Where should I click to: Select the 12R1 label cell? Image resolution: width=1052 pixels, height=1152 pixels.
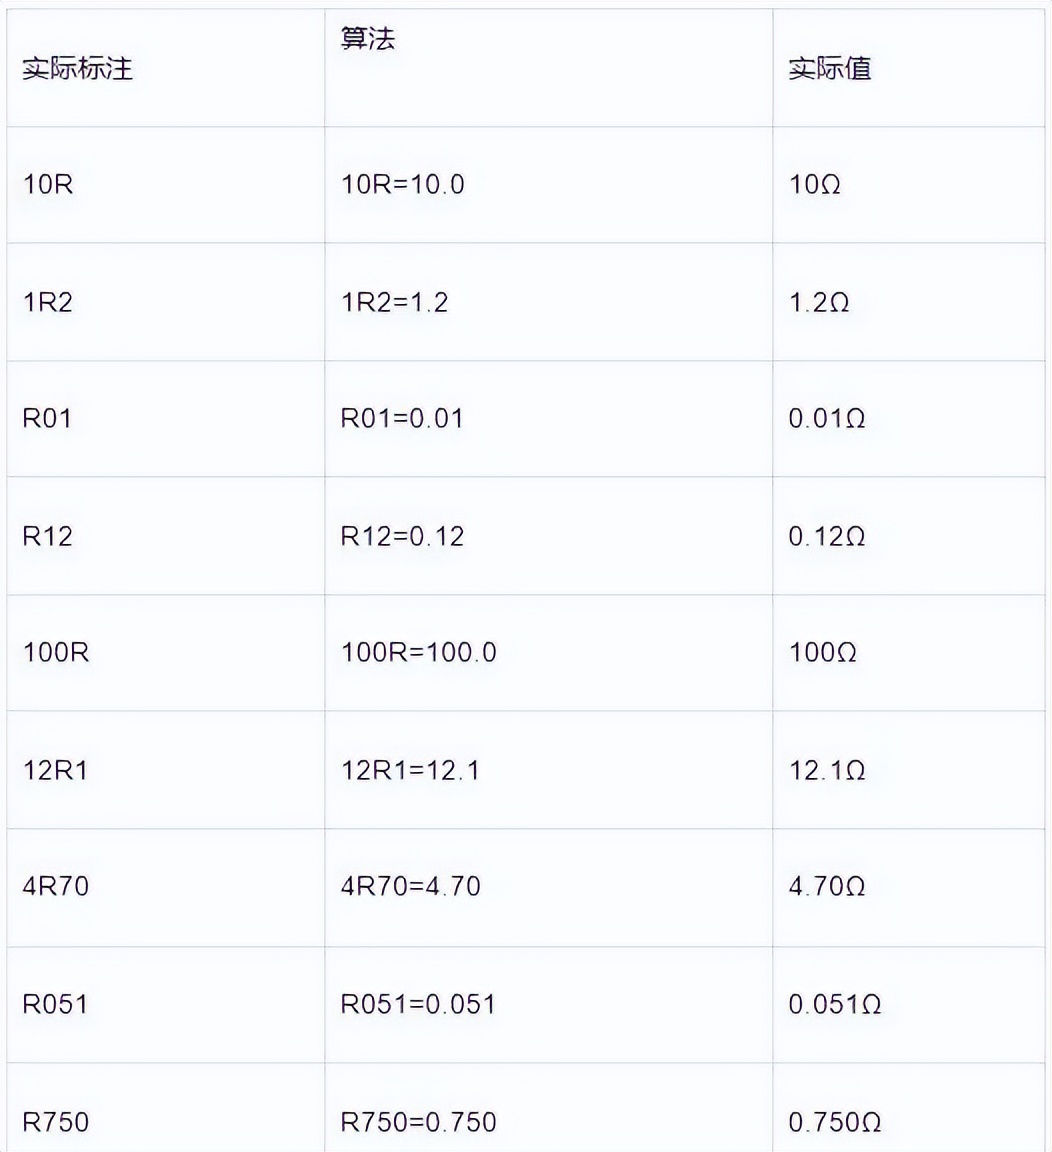point(56,770)
